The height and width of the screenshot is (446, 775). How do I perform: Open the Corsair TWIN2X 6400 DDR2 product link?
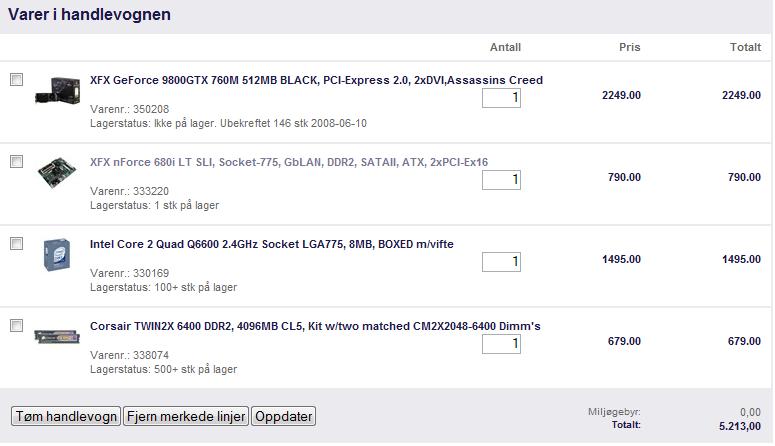[315, 326]
